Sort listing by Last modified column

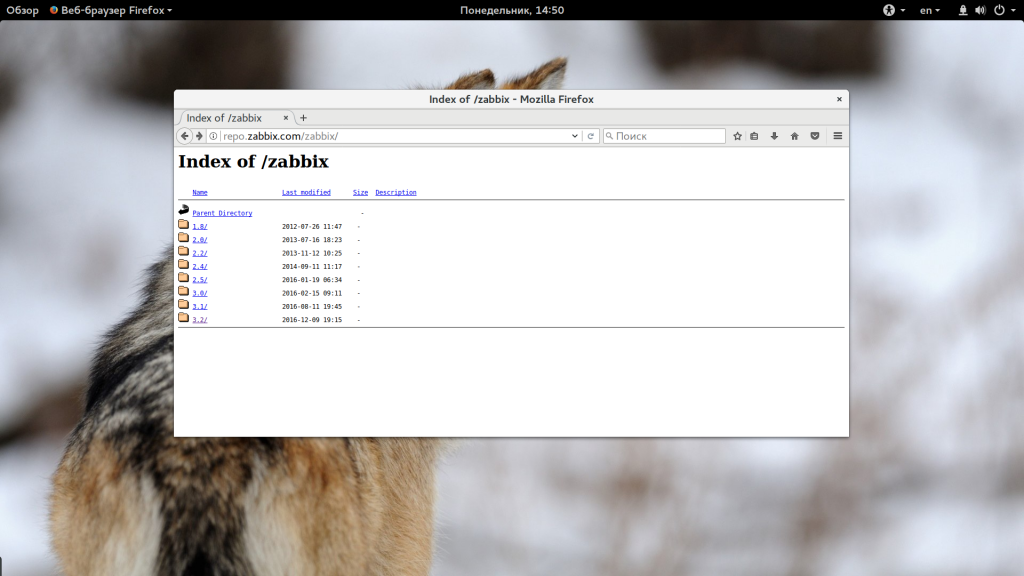(306, 192)
